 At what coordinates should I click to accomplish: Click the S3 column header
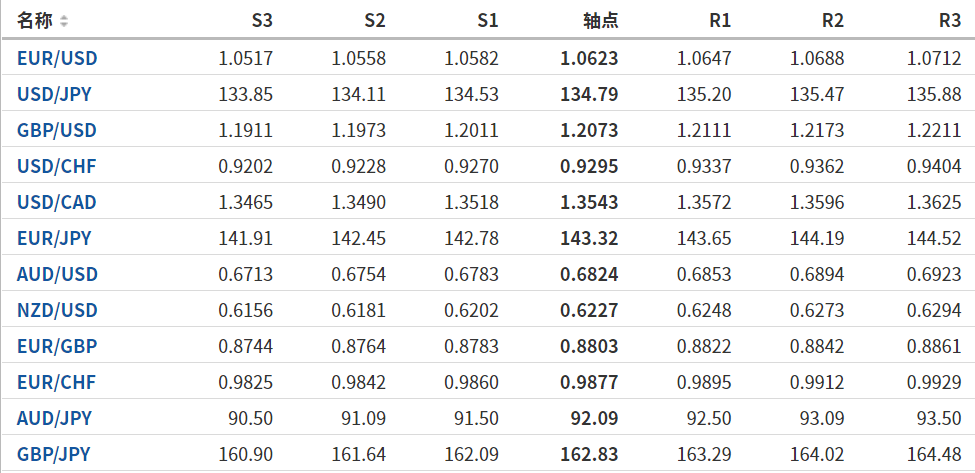[x=261, y=21]
